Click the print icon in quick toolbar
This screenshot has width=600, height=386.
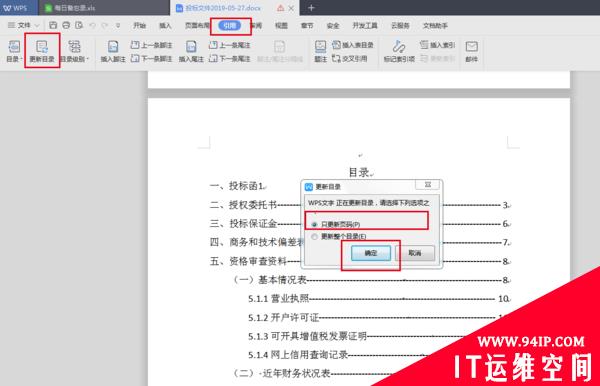coord(66,25)
